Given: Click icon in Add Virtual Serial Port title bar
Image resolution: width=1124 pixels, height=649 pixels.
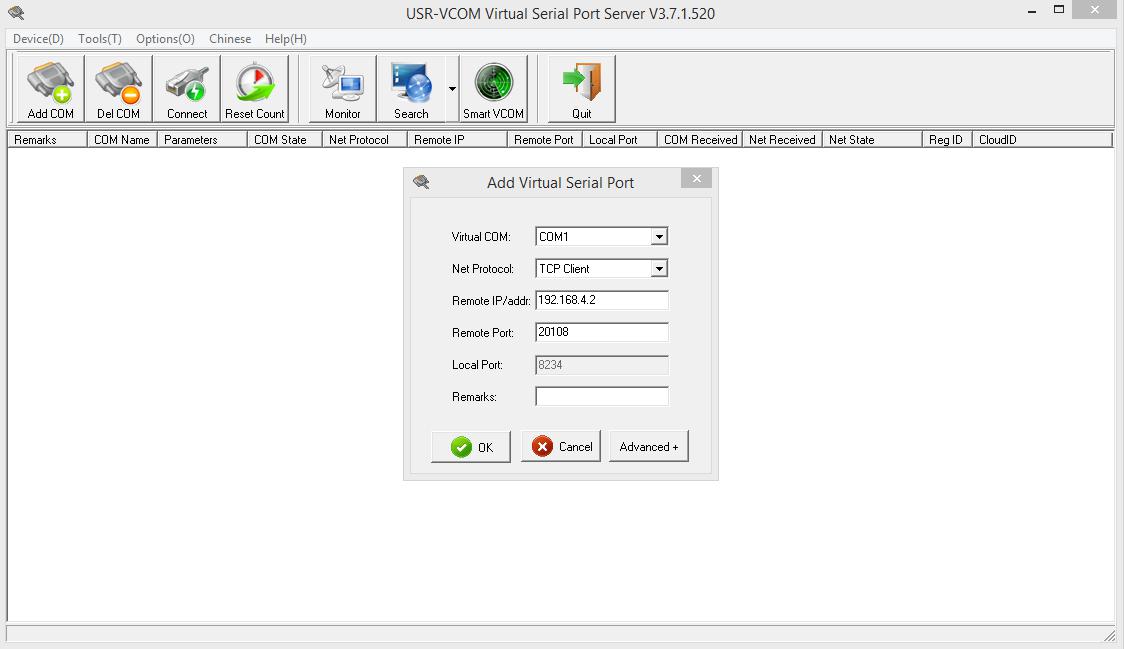Looking at the screenshot, I should coord(422,182).
